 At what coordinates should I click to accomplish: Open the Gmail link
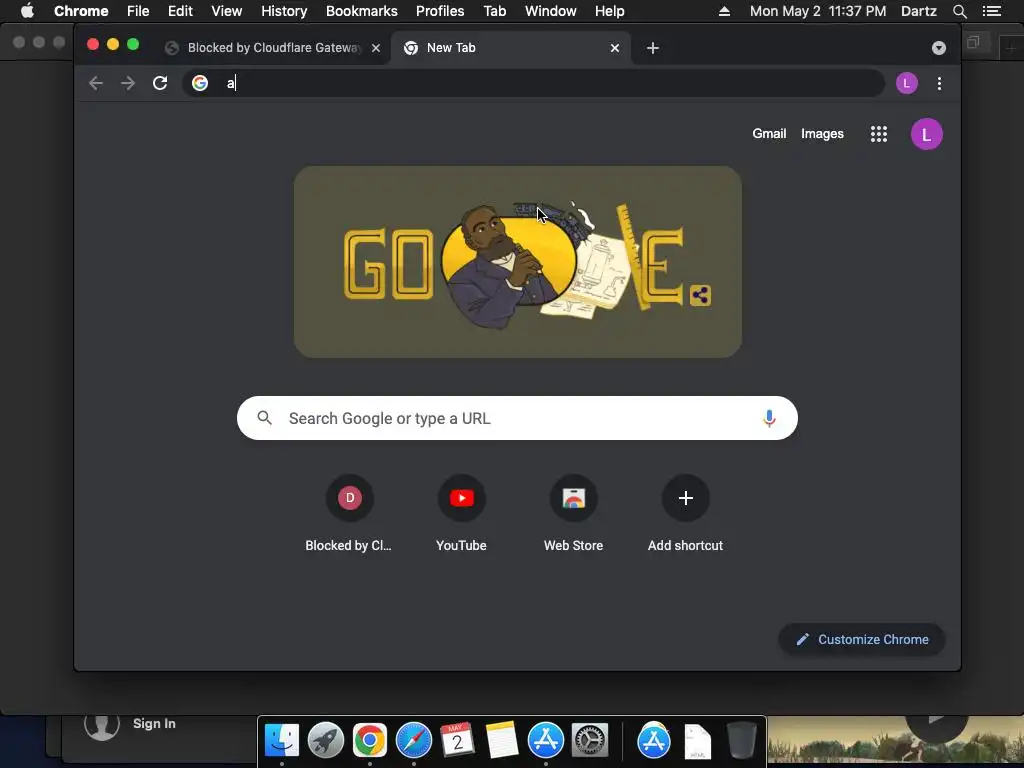[x=769, y=133]
